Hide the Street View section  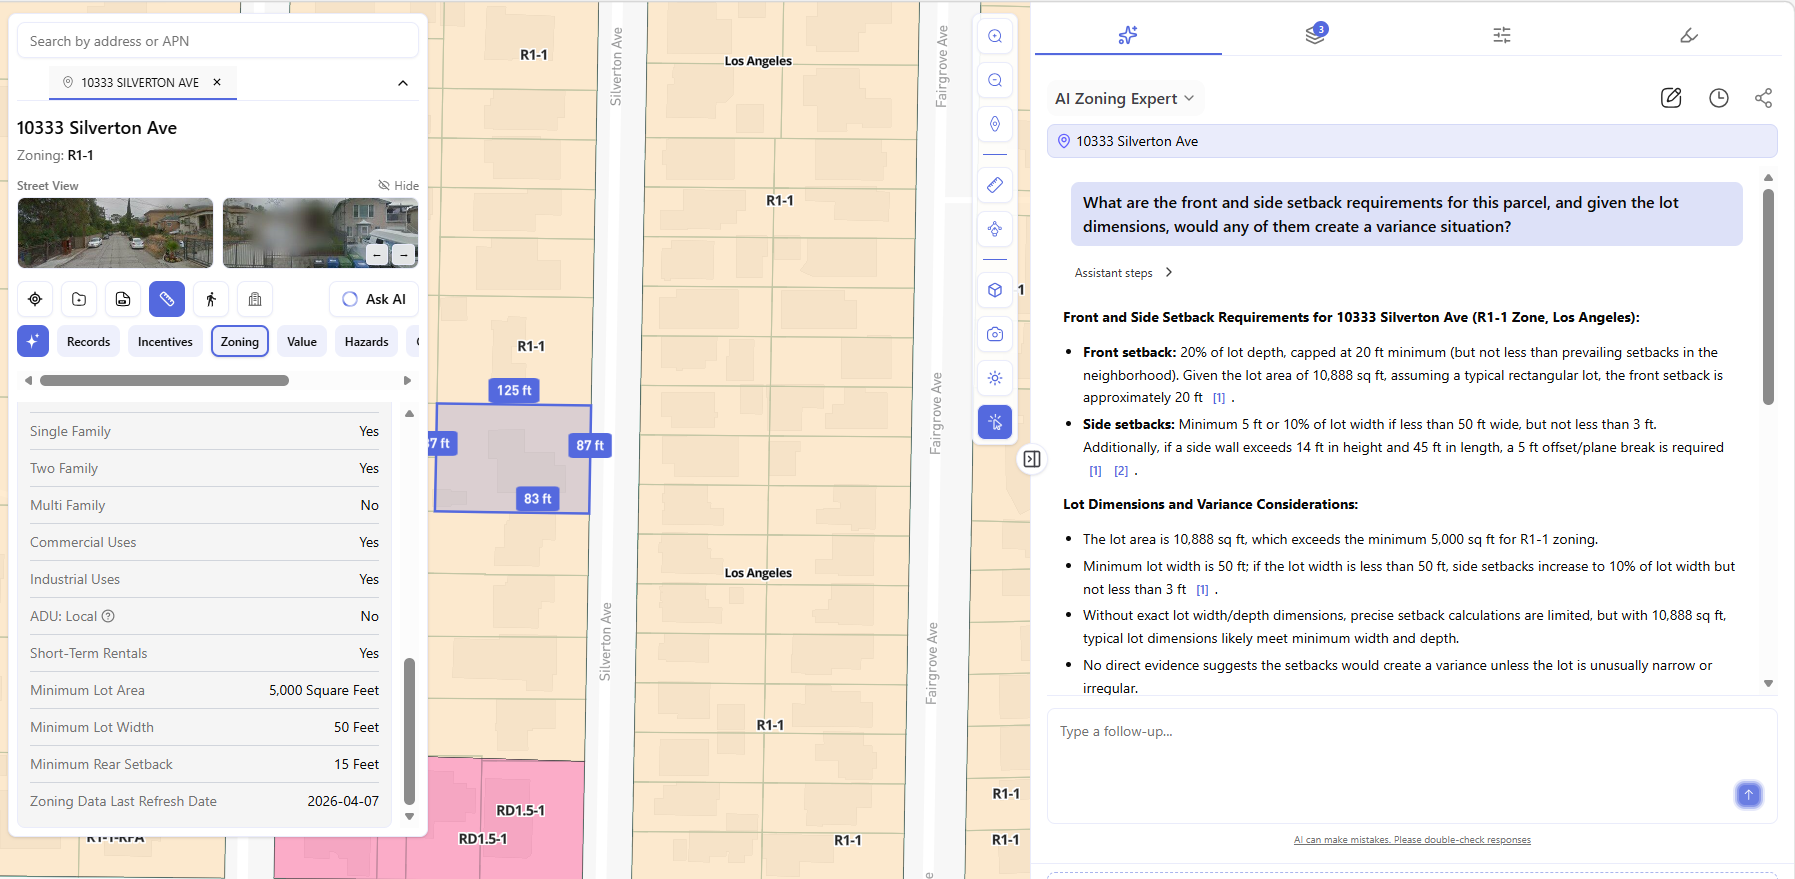pyautogui.click(x=398, y=186)
